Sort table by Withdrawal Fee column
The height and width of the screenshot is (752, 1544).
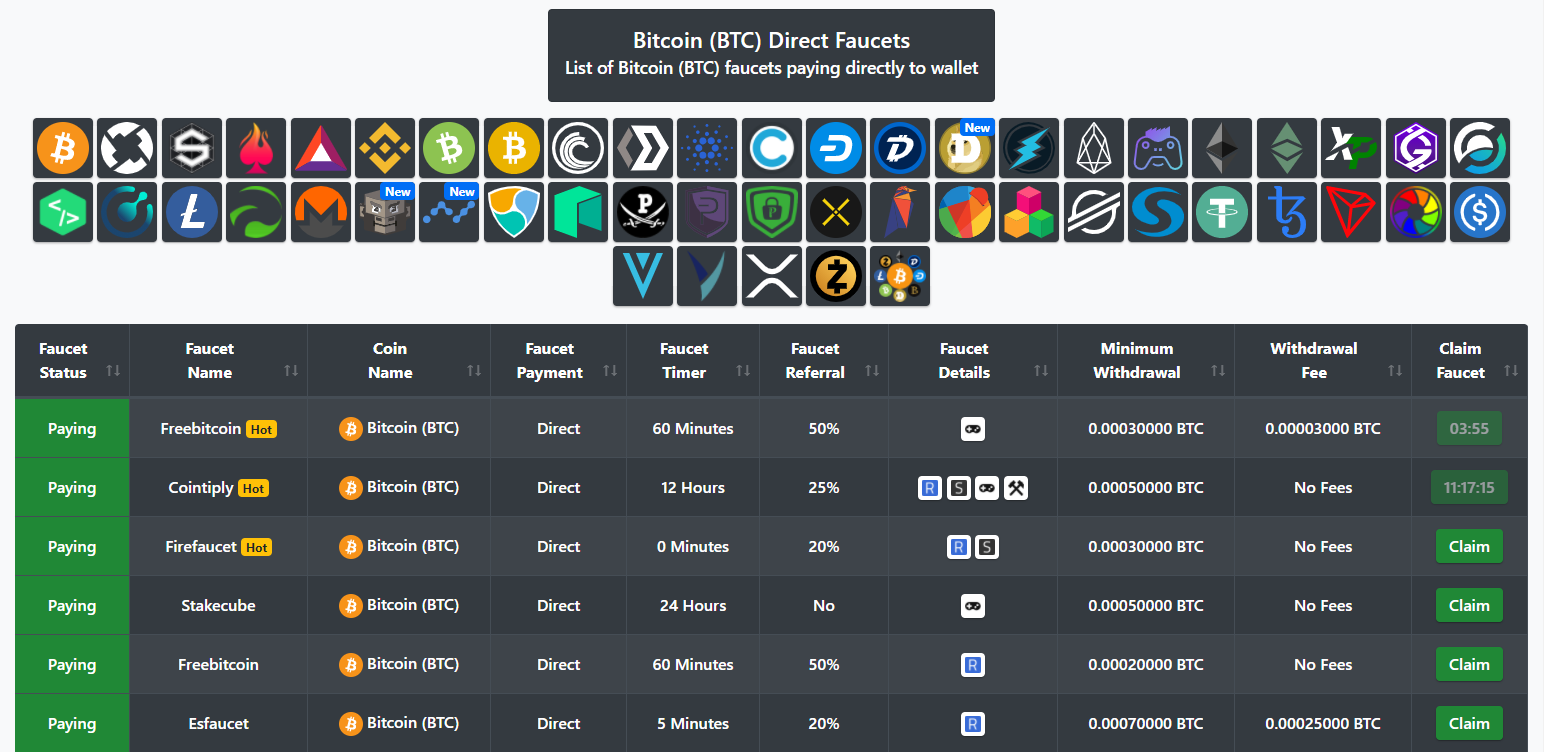pyautogui.click(x=1323, y=361)
